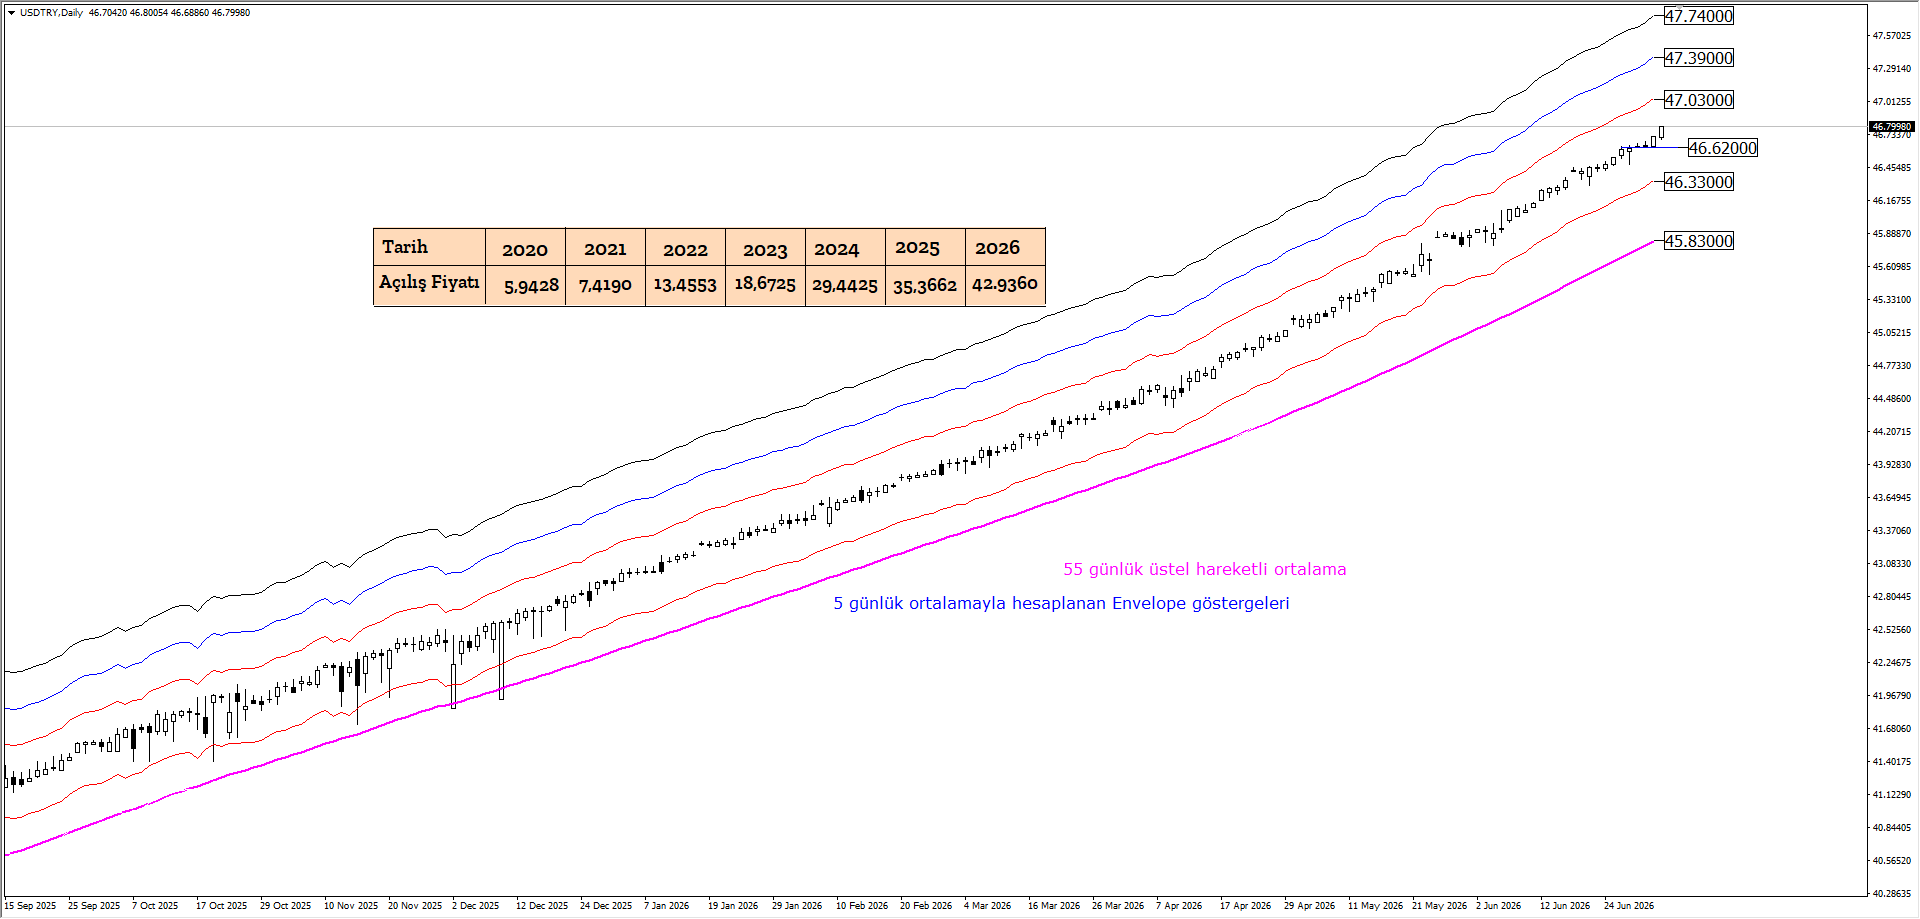The height and width of the screenshot is (919, 1920).
Task: Click the 12 Jun 2026 date label
Action: [x=1565, y=906]
